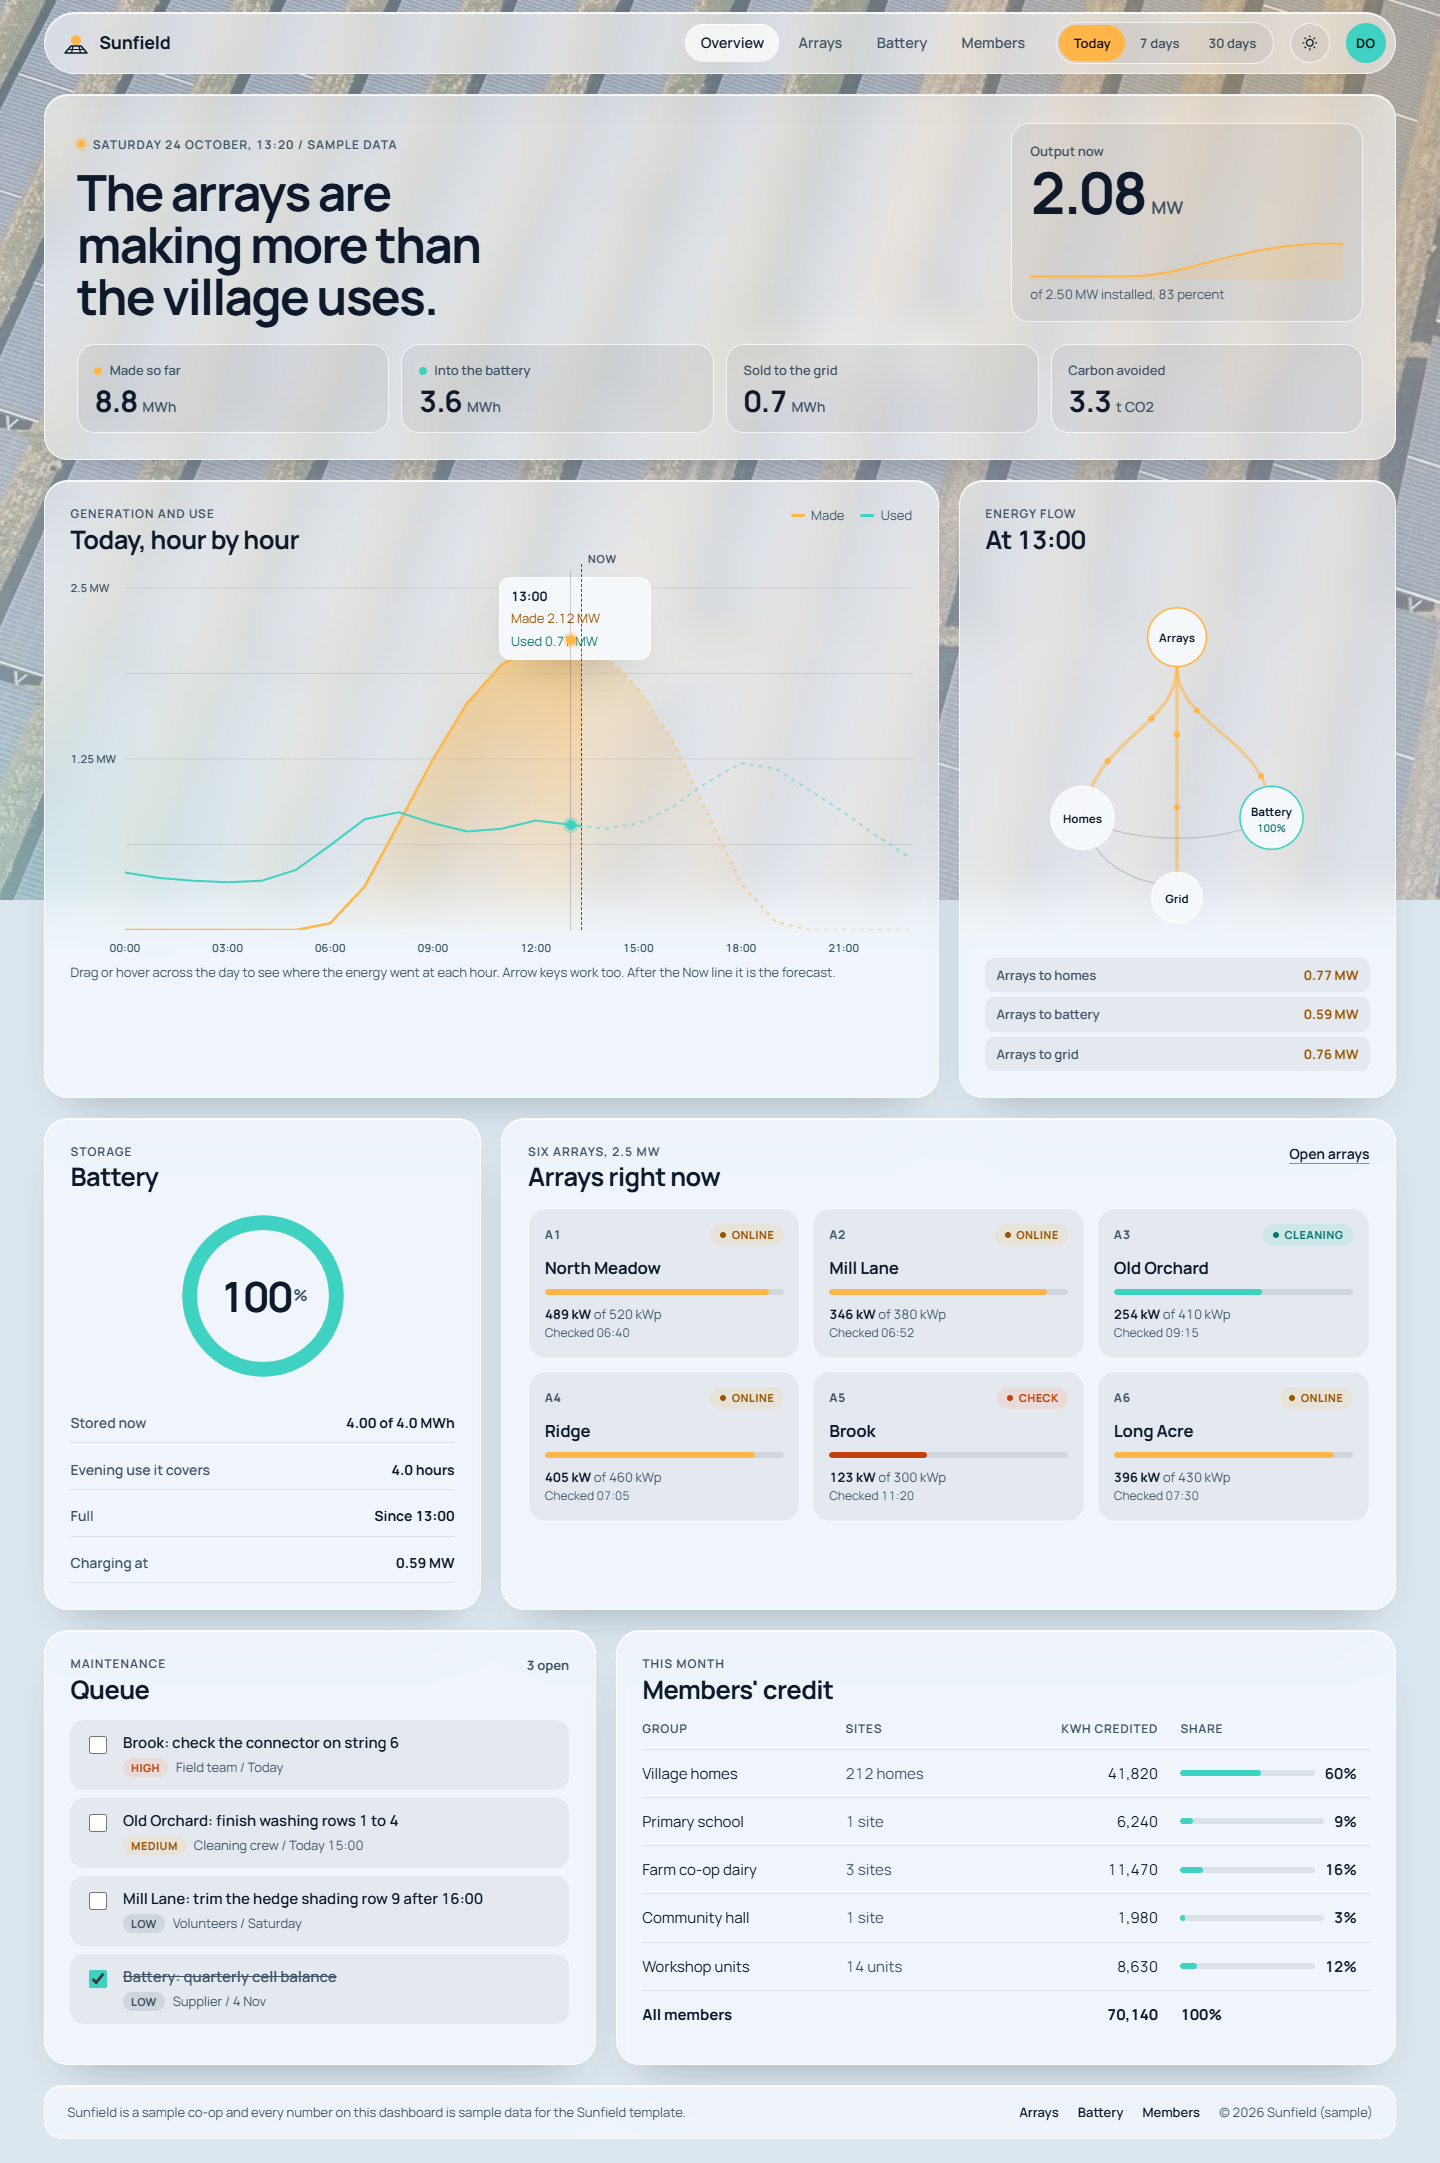Click the Arrays to grid flow row
Screen dimensions: 1440x2163
pyautogui.click(x=1177, y=1055)
